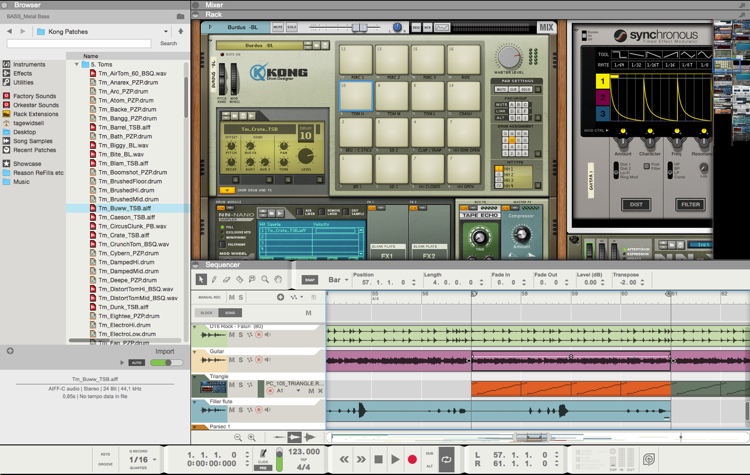
Task: Toggle the Snap button in Sequencer
Action: point(310,280)
